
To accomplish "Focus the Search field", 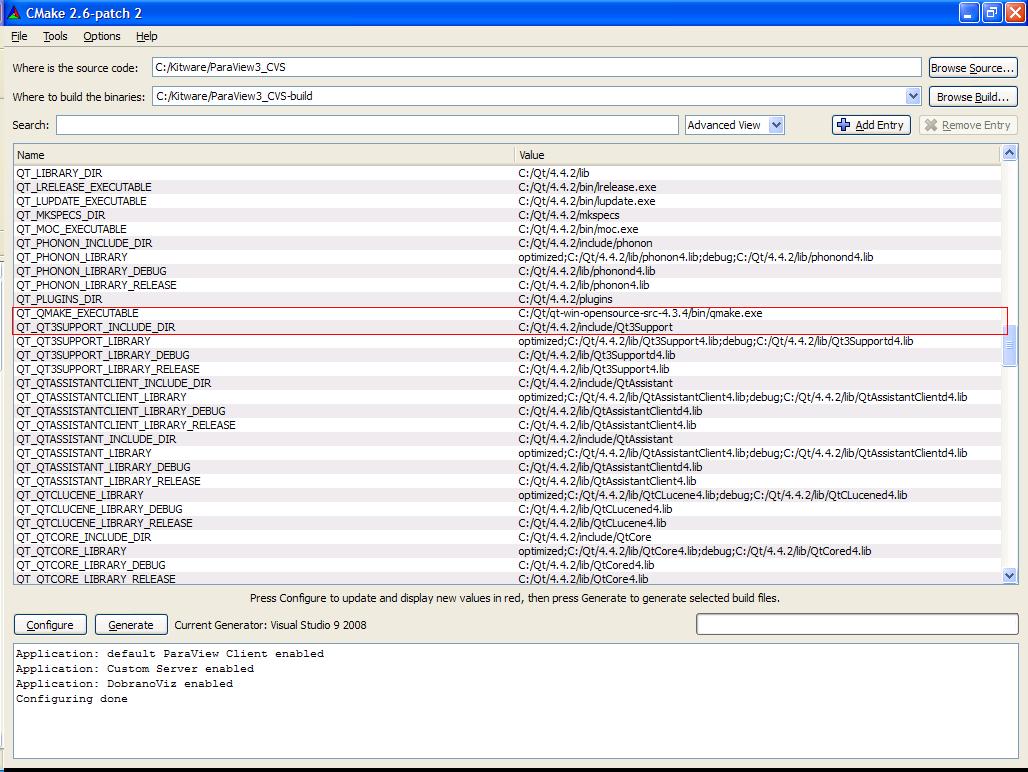I will point(367,125).
